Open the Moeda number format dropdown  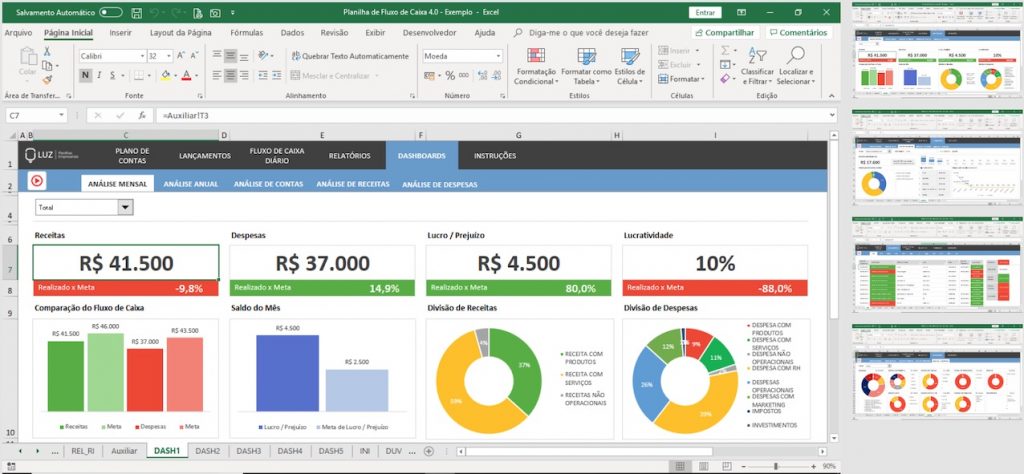pyautogui.click(x=498, y=56)
